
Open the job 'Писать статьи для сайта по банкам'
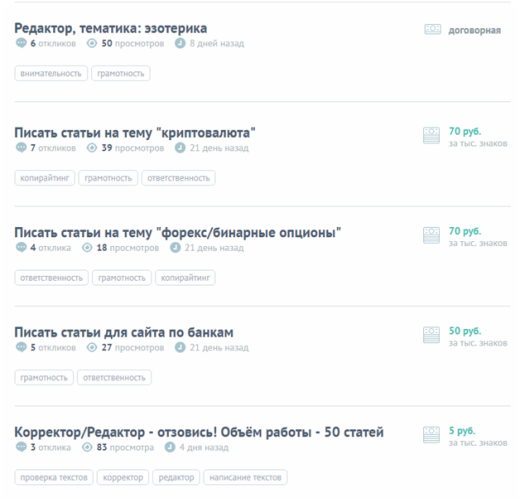tap(124, 333)
